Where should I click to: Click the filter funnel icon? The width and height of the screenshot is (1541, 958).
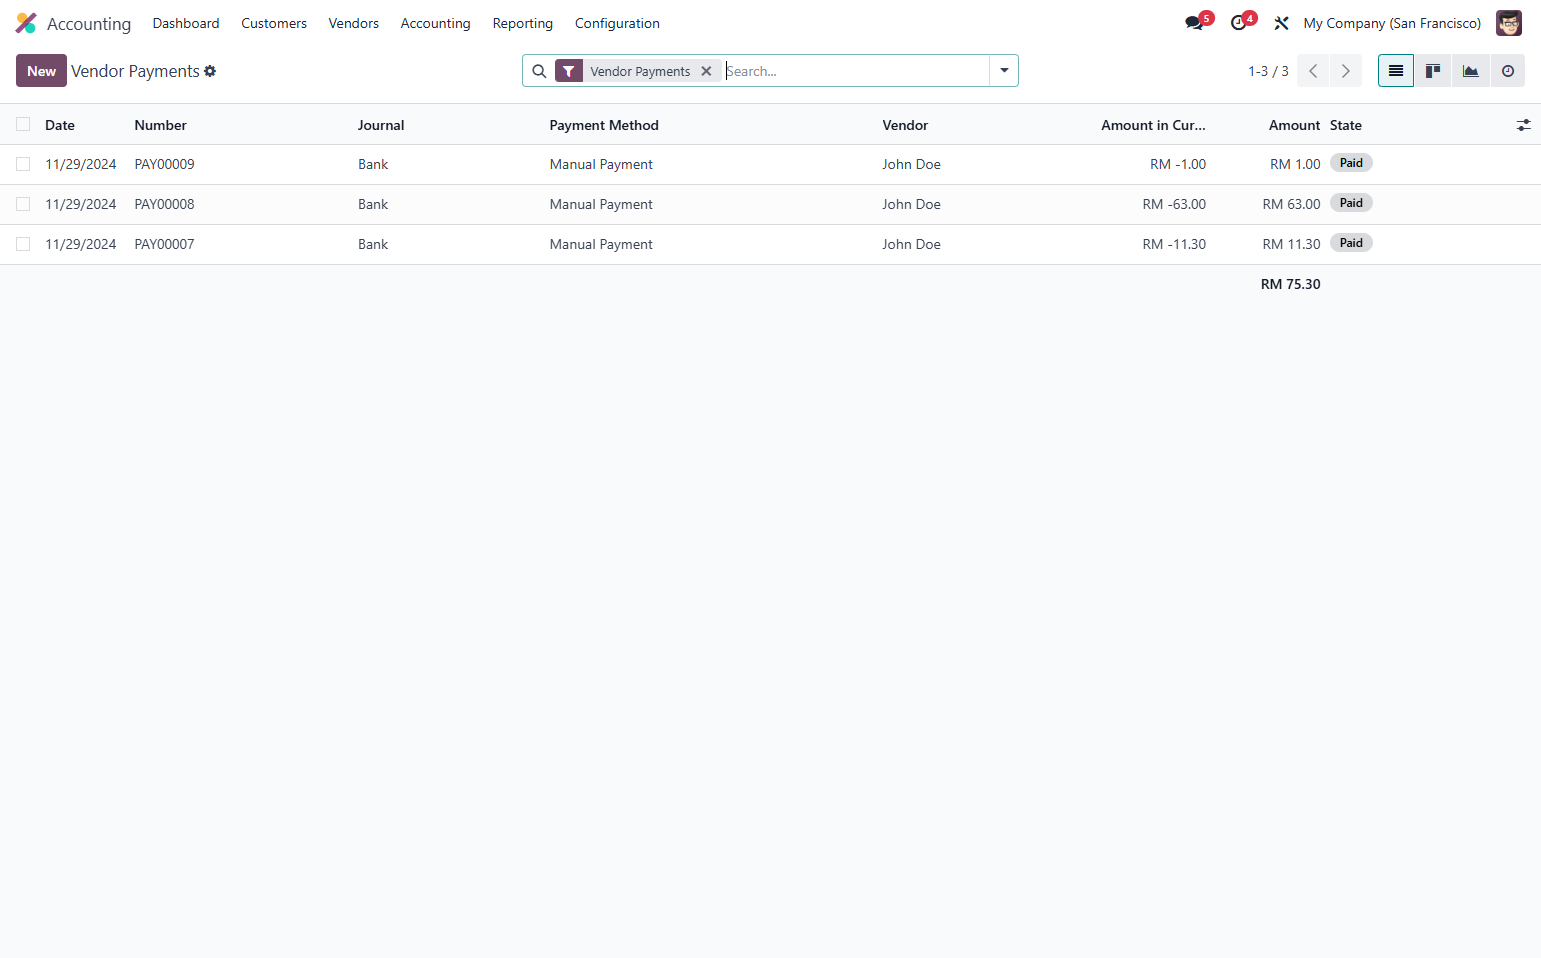(x=569, y=71)
